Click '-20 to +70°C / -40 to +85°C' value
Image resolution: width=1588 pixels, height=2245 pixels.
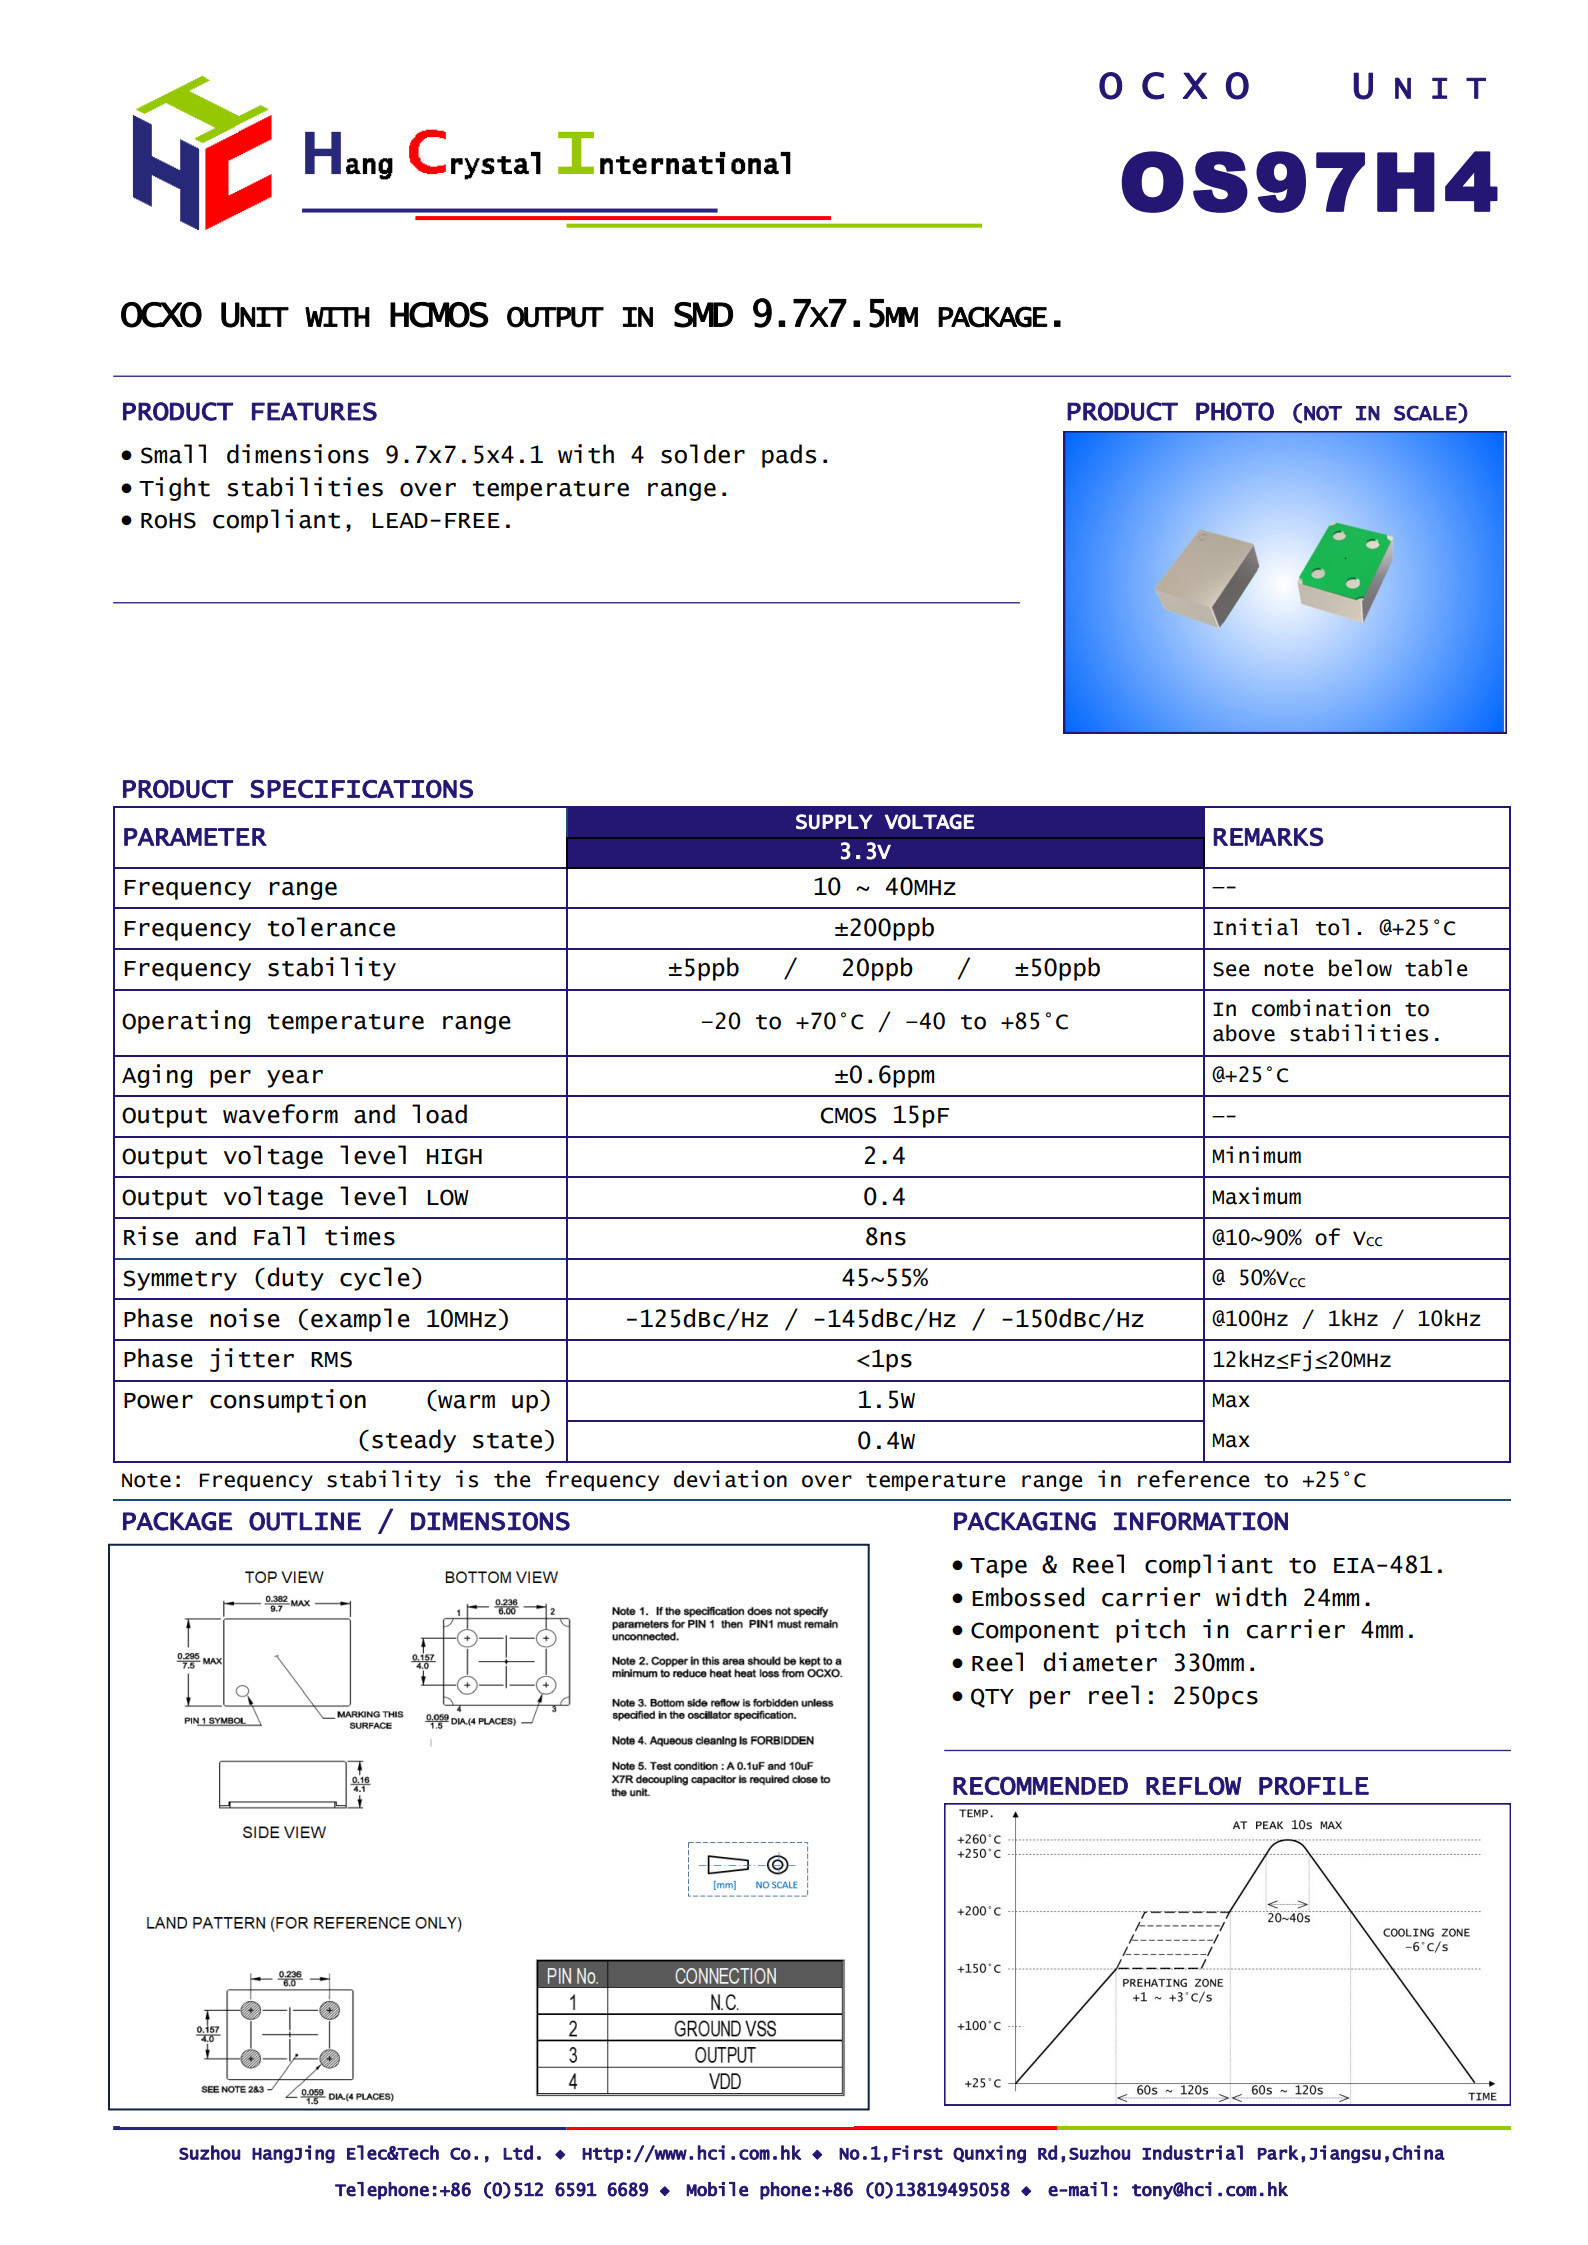tap(884, 1022)
